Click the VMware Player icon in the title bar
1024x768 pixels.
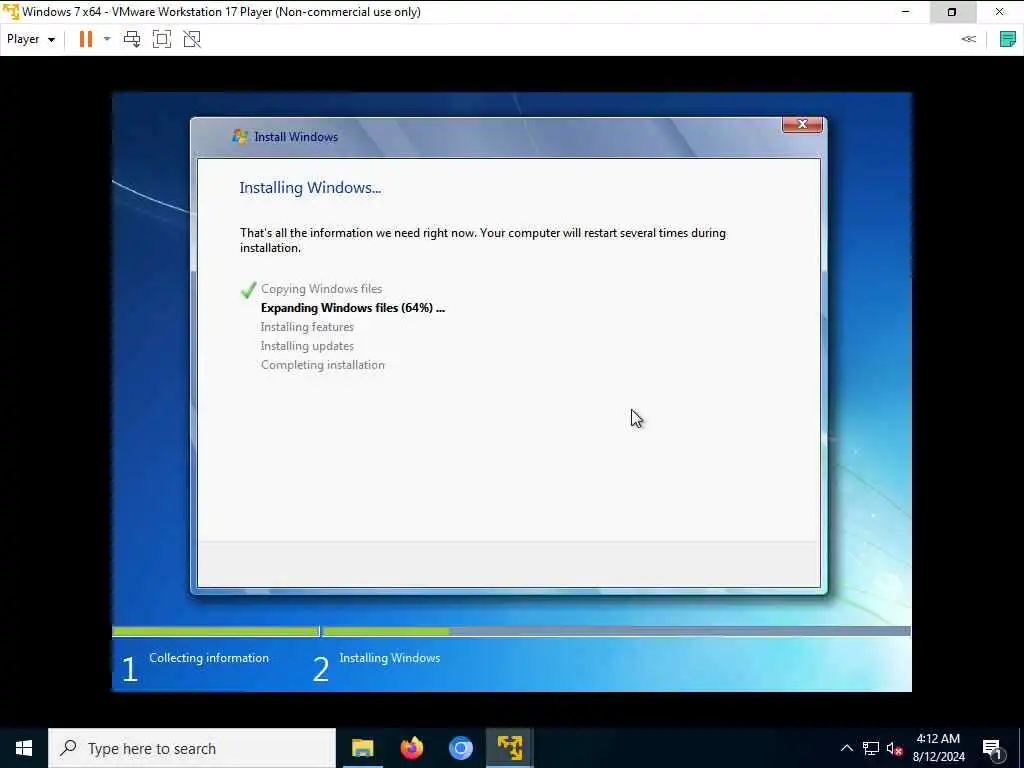coord(11,12)
